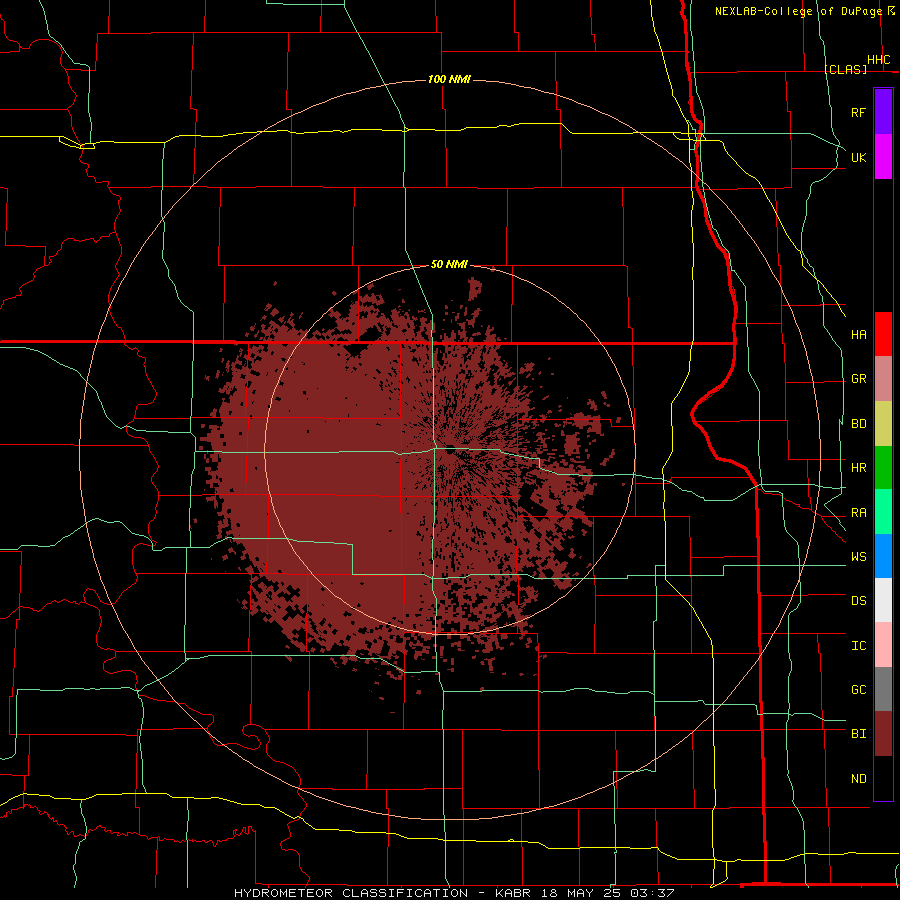This screenshot has height=900, width=900.
Task: Click the UK magenta legend swatch
Action: [883, 157]
